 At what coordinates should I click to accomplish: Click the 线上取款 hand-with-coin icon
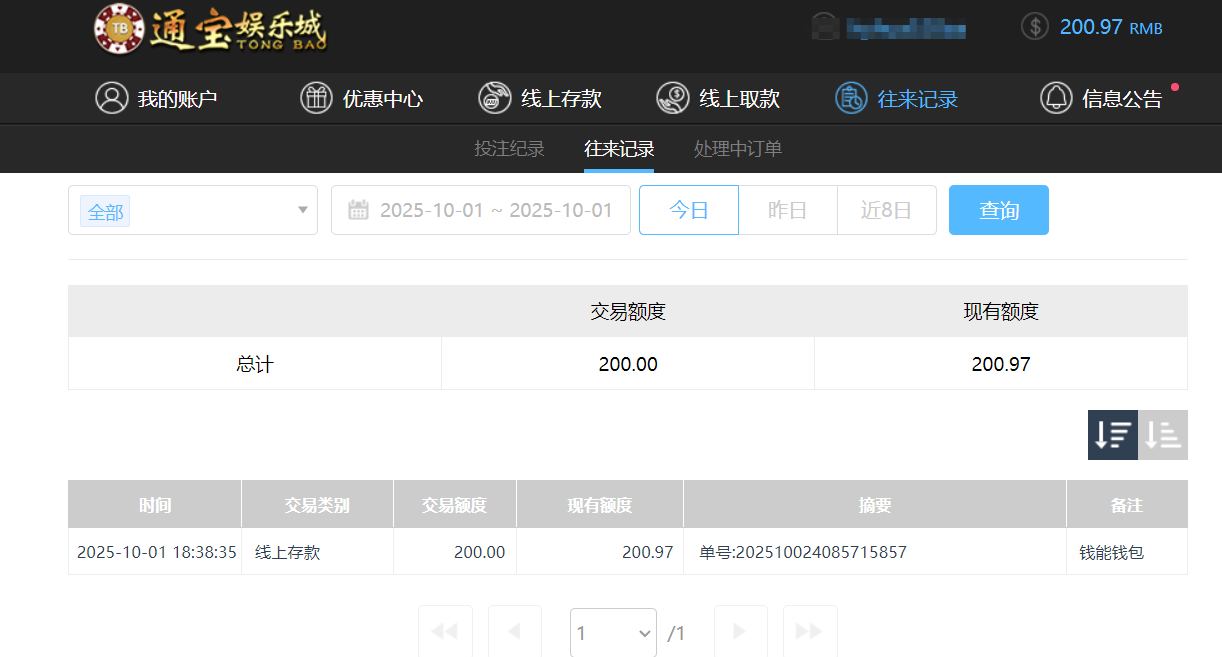(673, 98)
